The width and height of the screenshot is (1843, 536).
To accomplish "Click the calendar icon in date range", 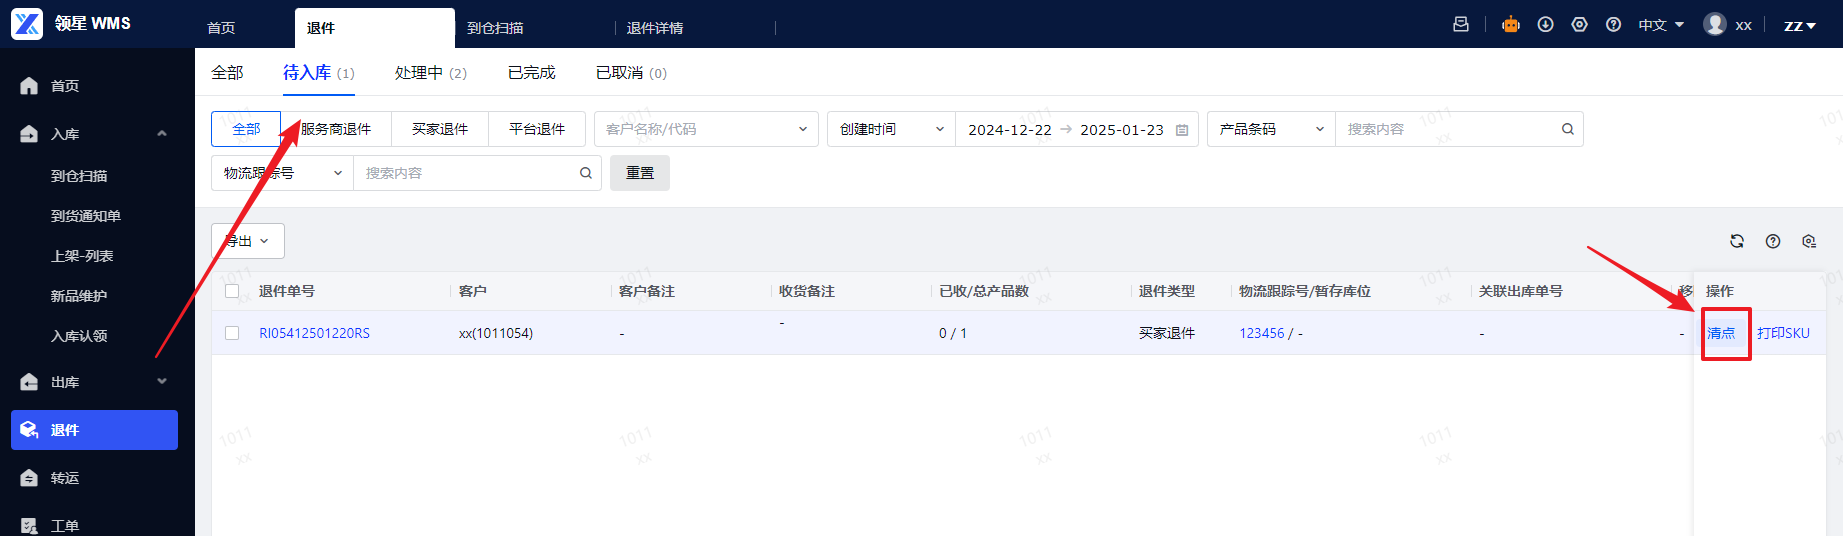I will pyautogui.click(x=1182, y=130).
